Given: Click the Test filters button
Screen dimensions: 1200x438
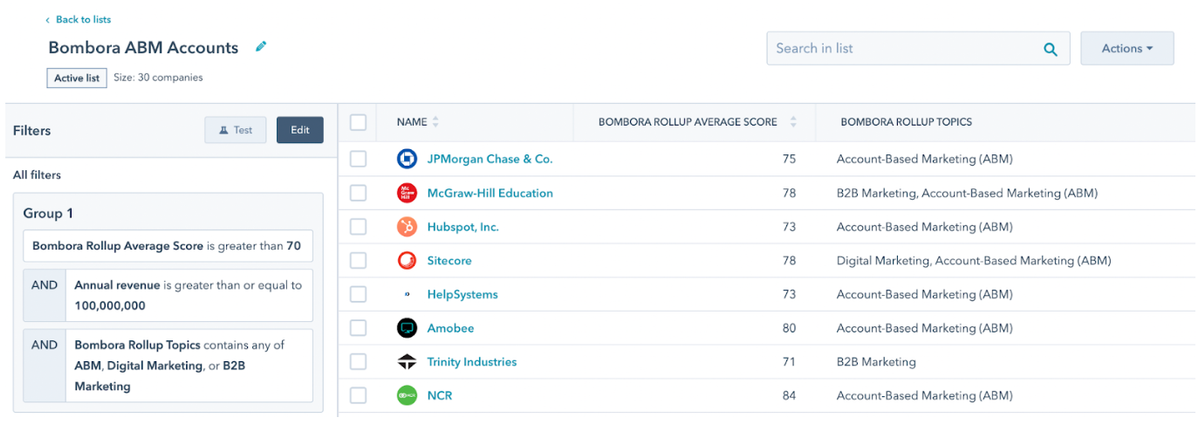Looking at the screenshot, I should [x=236, y=130].
